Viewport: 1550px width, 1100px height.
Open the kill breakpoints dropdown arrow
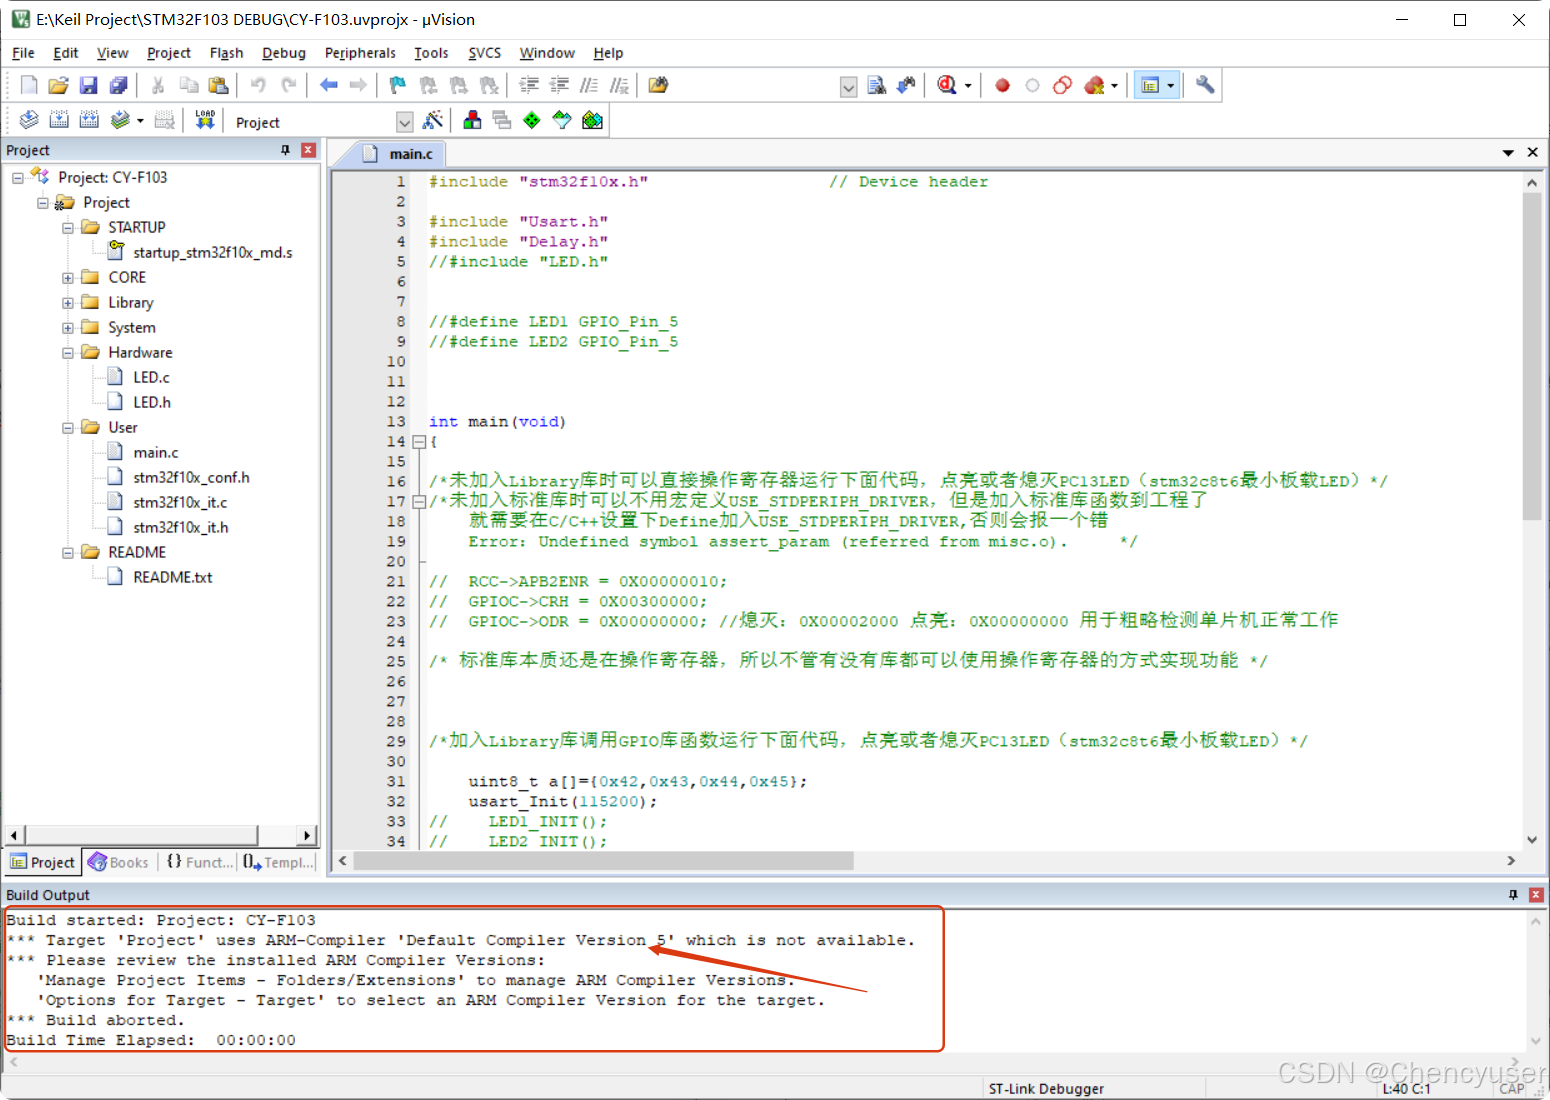(1114, 86)
